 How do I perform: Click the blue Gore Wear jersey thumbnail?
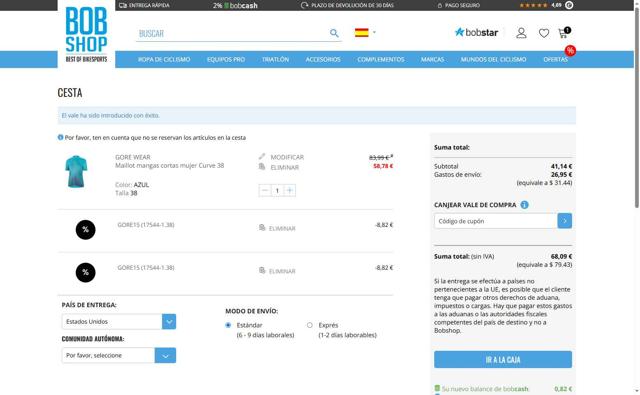pyautogui.click(x=76, y=172)
